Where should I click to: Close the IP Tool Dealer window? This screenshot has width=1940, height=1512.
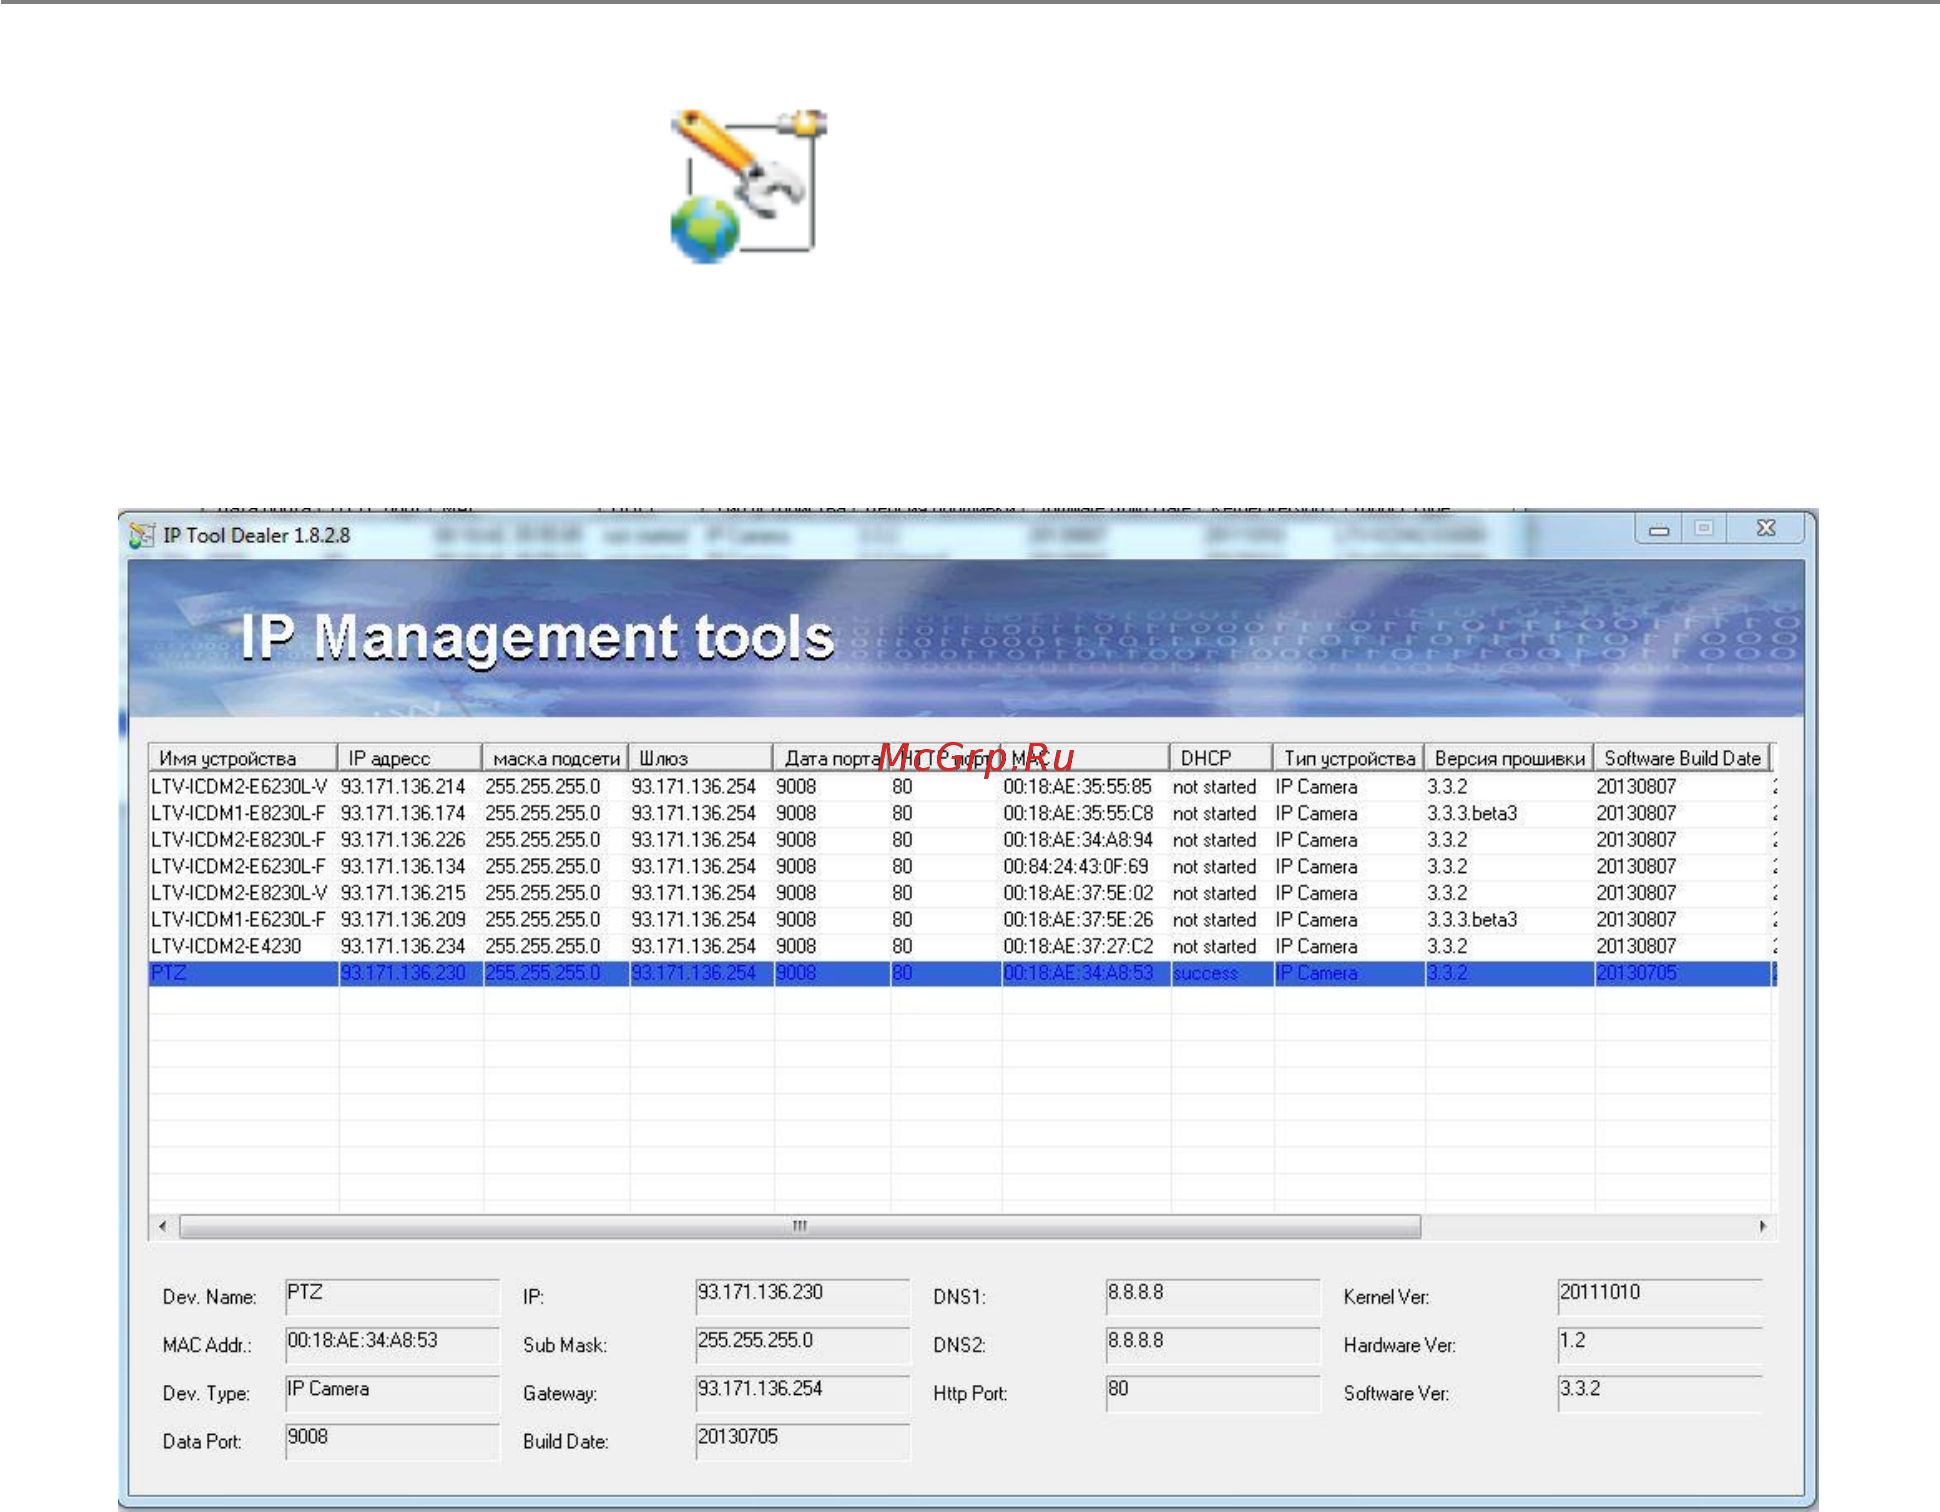click(1766, 528)
